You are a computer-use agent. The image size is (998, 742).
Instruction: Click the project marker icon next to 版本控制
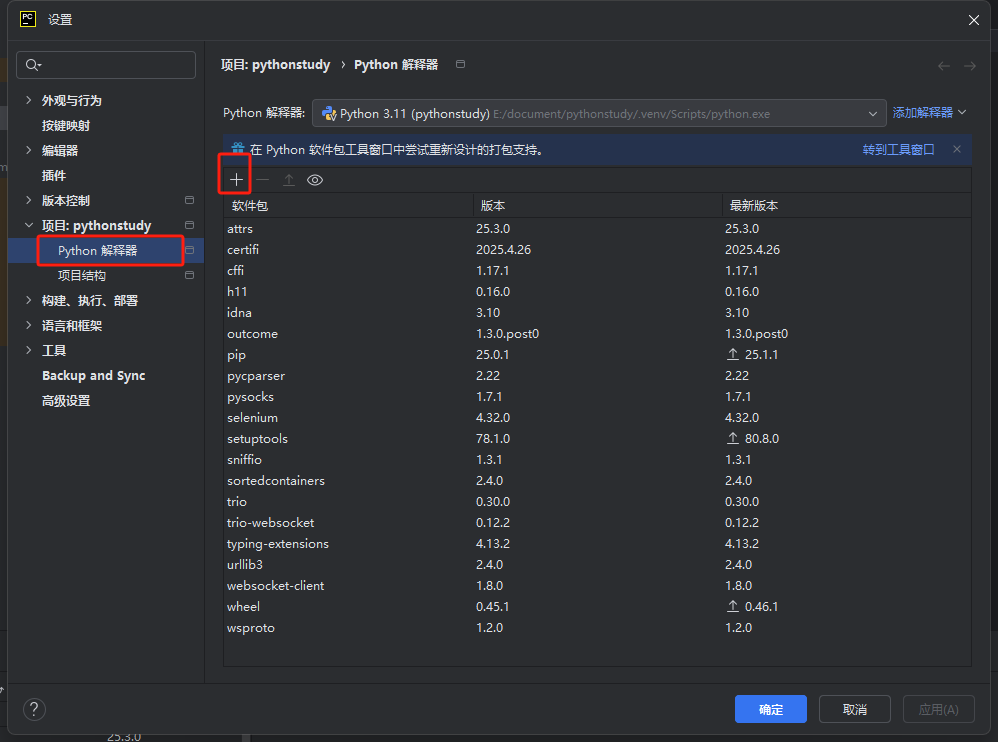189,200
